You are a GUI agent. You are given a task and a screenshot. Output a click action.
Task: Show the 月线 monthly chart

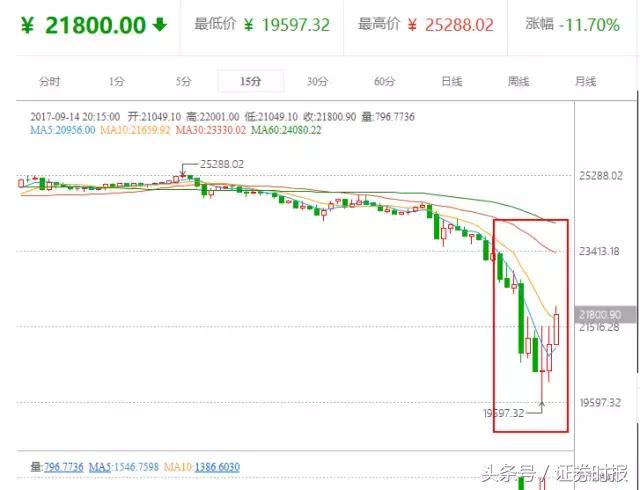coord(585,81)
